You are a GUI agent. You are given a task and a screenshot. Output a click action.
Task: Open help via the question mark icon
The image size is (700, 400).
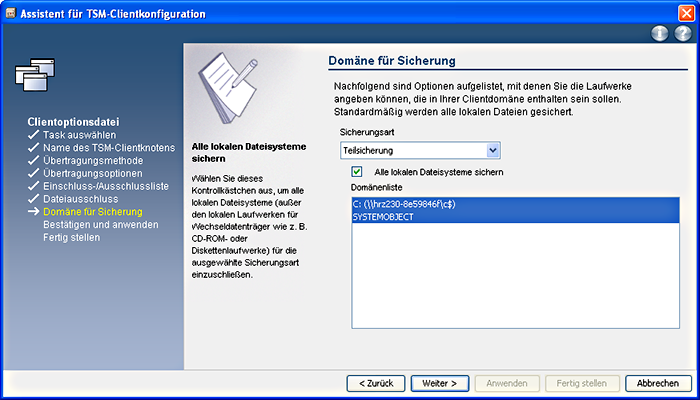point(681,33)
